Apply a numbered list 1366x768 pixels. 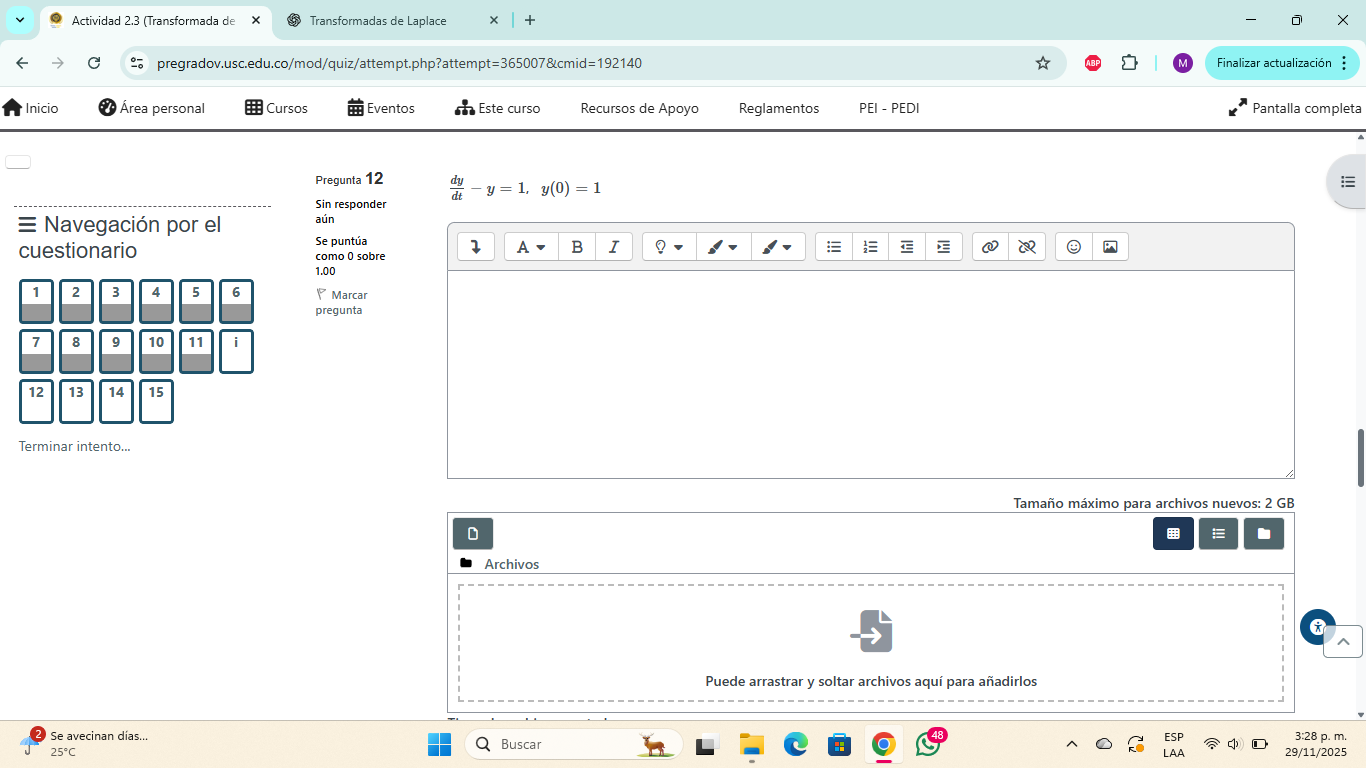[x=870, y=247]
